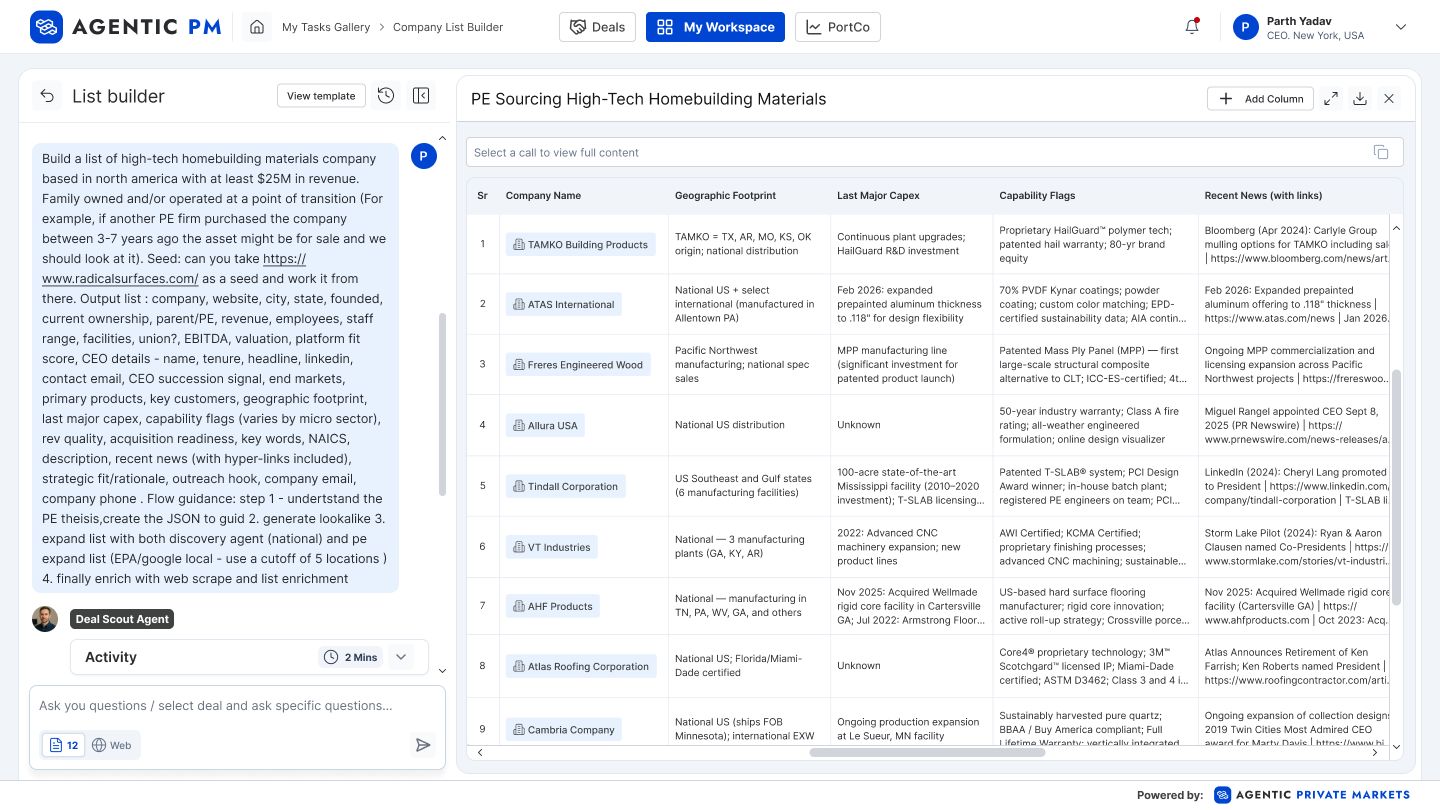The width and height of the screenshot is (1440, 810).
Task: Click the Add Column button
Action: point(1260,99)
